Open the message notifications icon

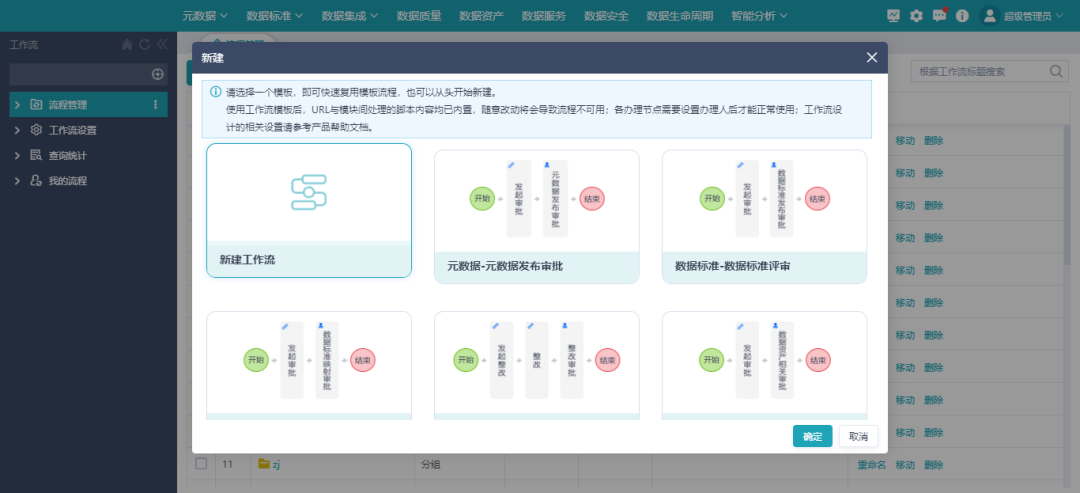pyautogui.click(x=939, y=16)
